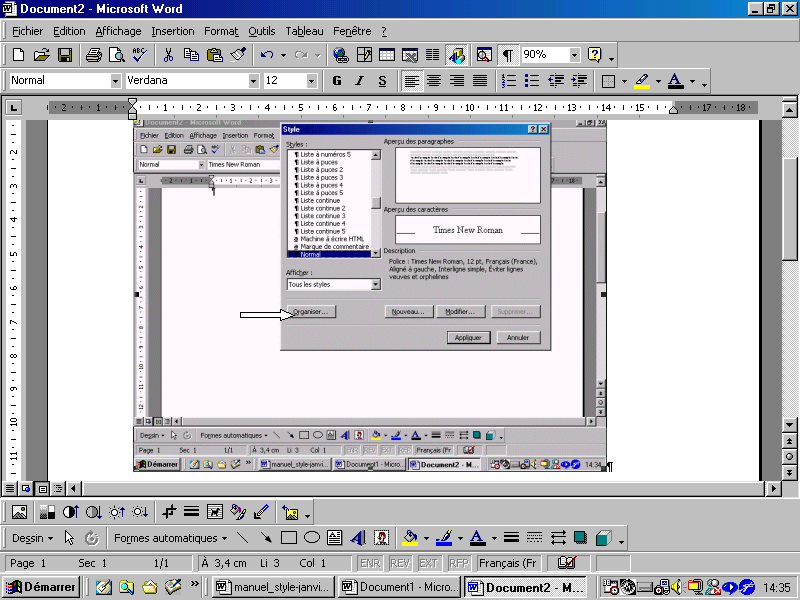Insert a text box from Drawing toolbar
Image resolution: width=800 pixels, height=600 pixels.
[x=335, y=538]
